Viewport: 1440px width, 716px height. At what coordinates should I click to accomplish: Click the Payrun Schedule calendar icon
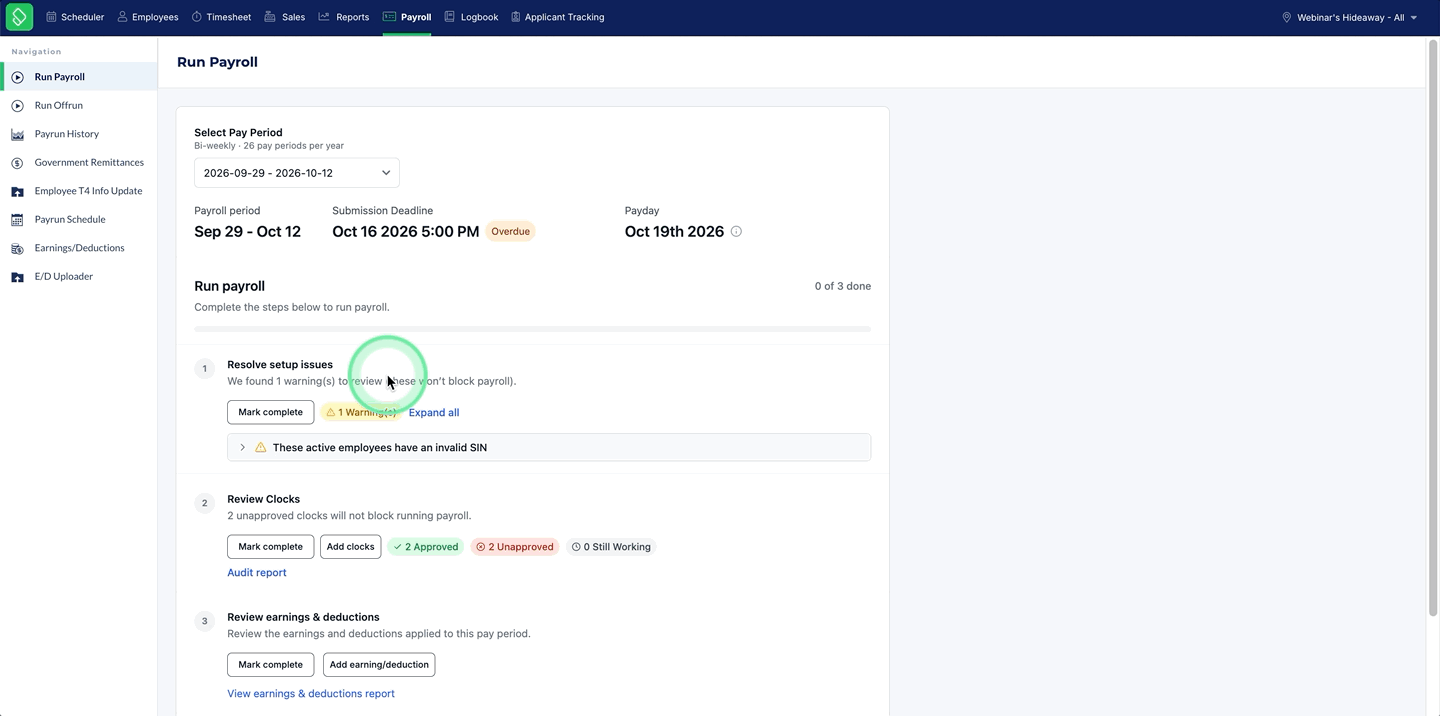[x=17, y=220]
